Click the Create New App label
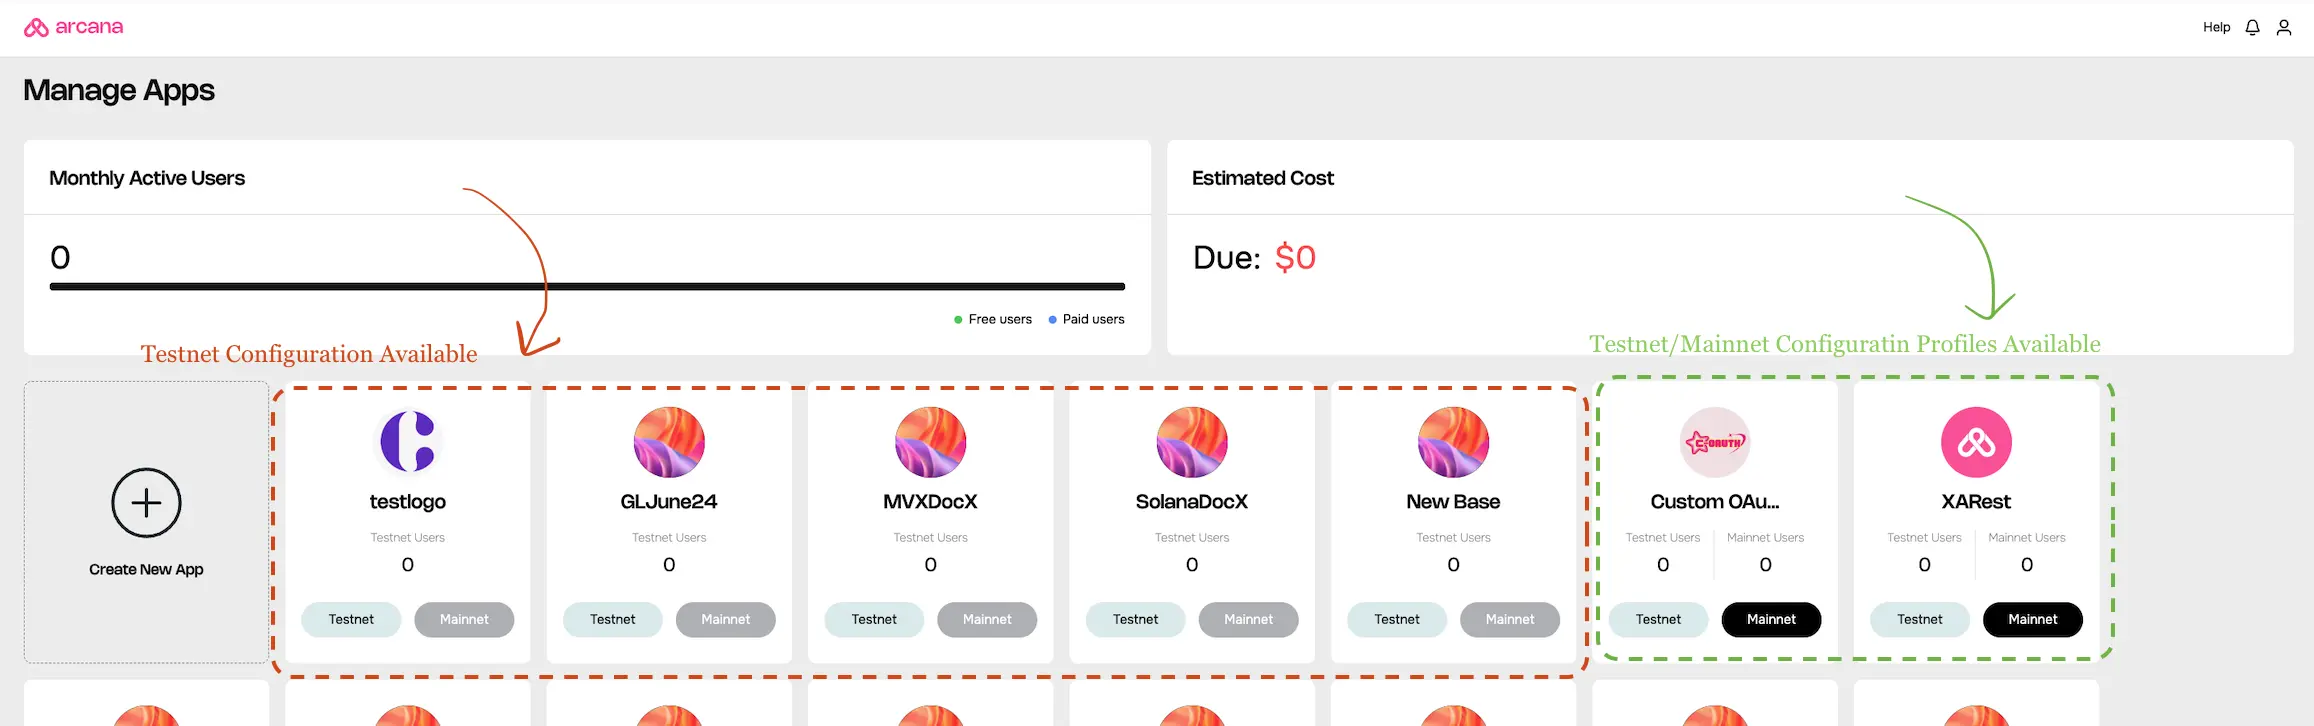The height and width of the screenshot is (726, 2314). coord(146,569)
